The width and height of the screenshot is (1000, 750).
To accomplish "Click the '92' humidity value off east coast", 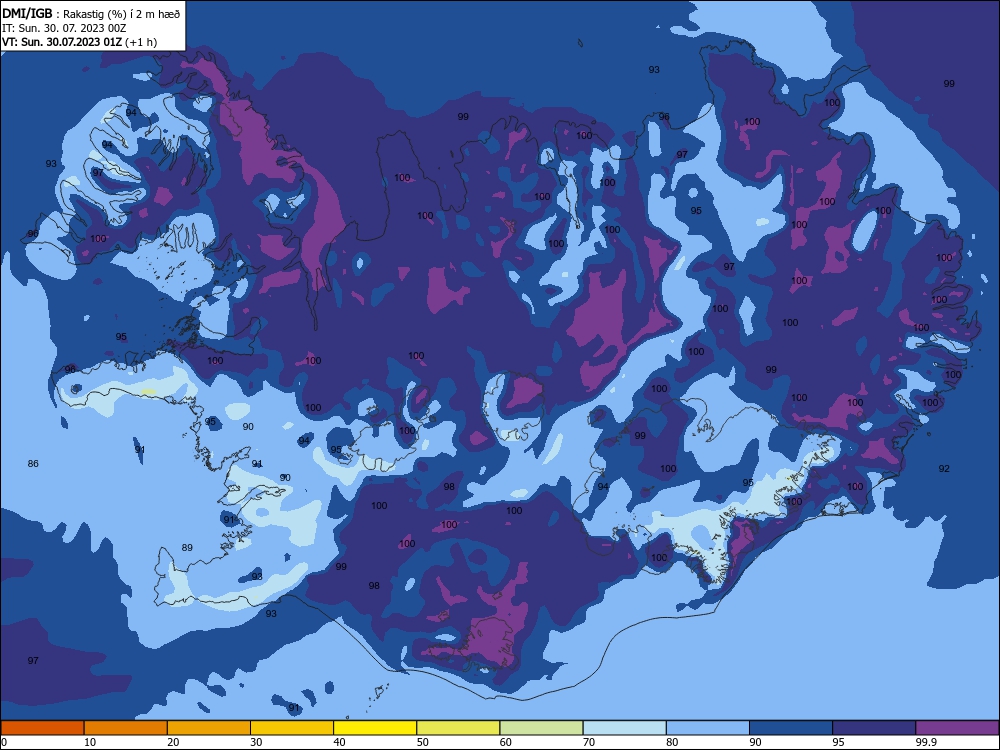I will (944, 469).
